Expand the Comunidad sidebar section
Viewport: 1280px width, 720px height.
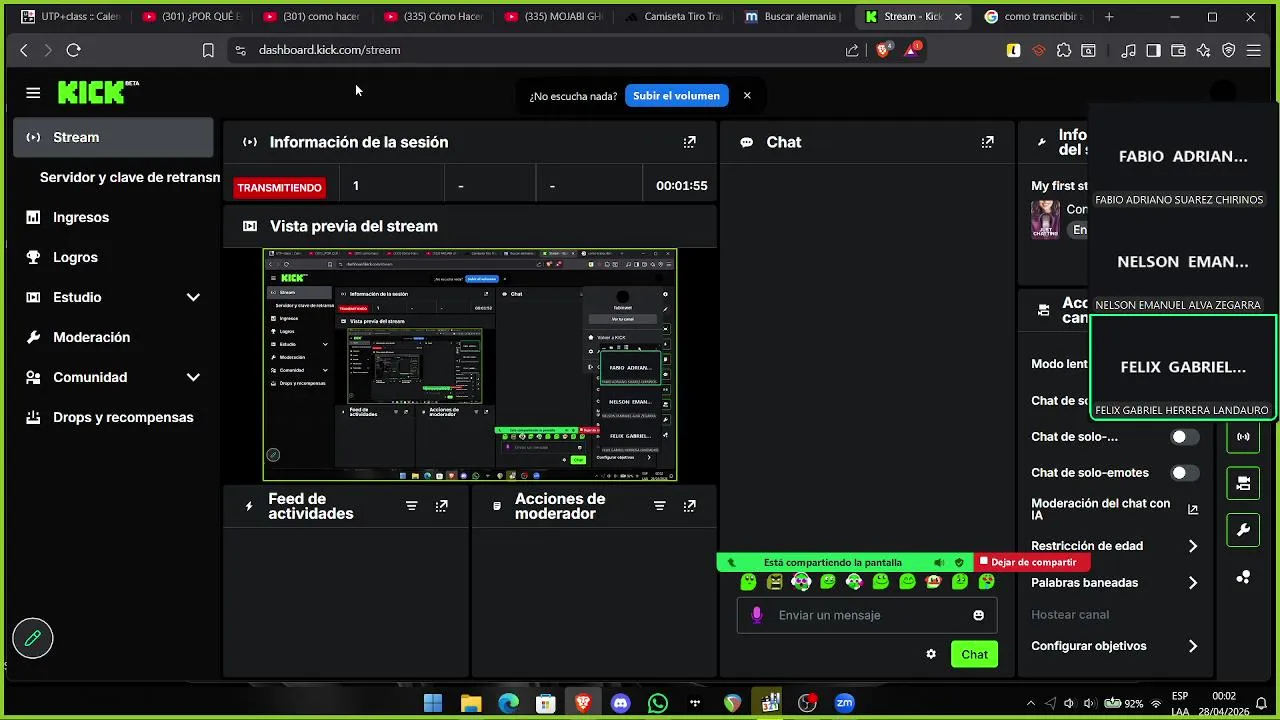(x=193, y=377)
